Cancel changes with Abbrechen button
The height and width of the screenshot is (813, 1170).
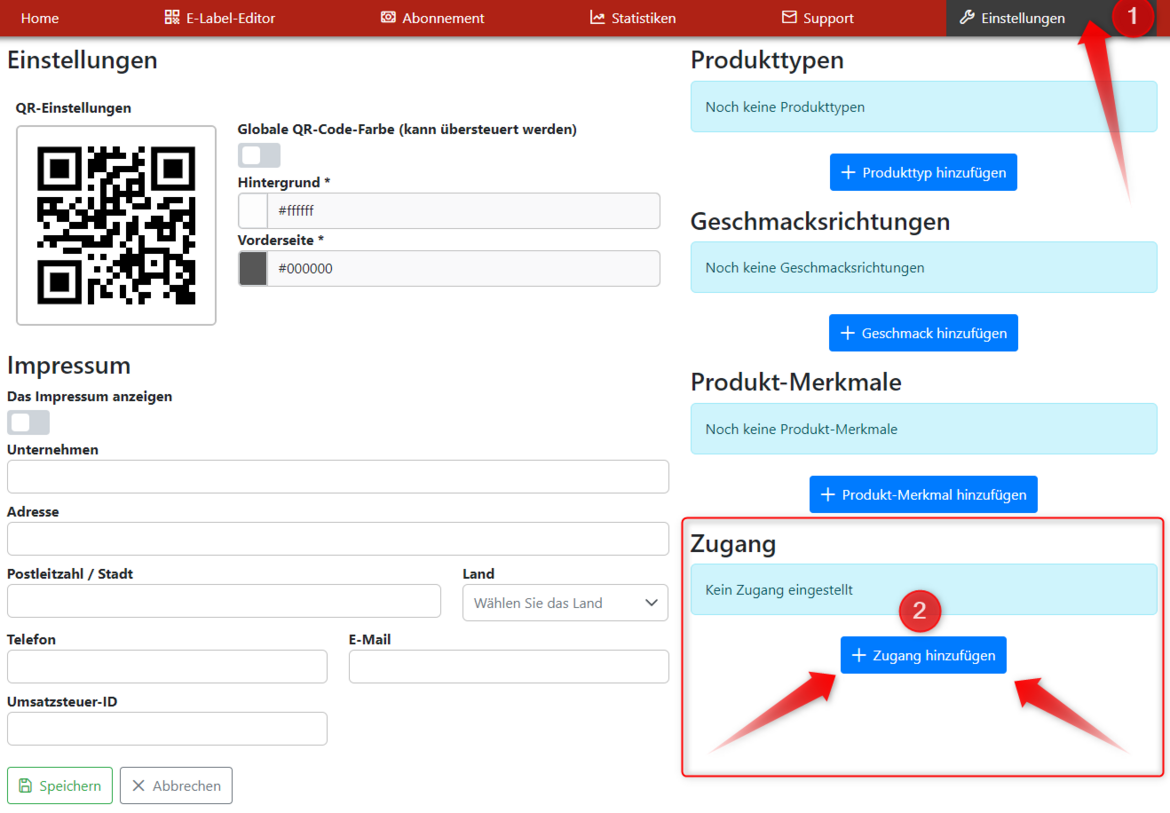coord(176,785)
